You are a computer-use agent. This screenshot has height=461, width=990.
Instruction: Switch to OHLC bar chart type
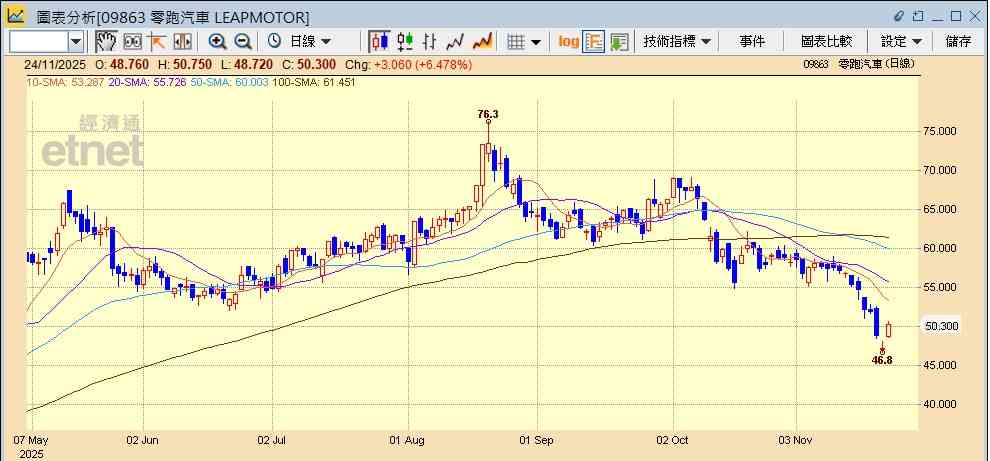[x=430, y=41]
